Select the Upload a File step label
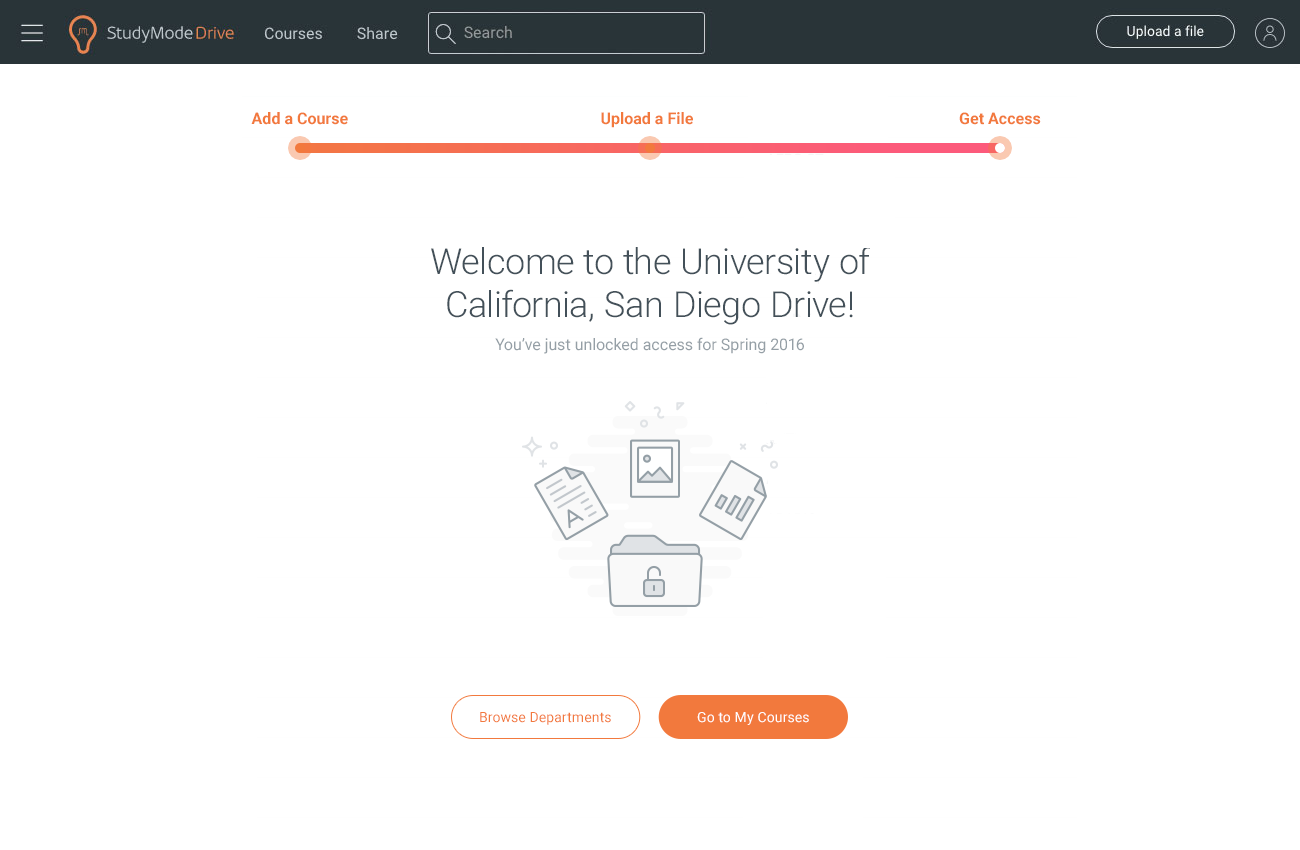 pyautogui.click(x=647, y=118)
